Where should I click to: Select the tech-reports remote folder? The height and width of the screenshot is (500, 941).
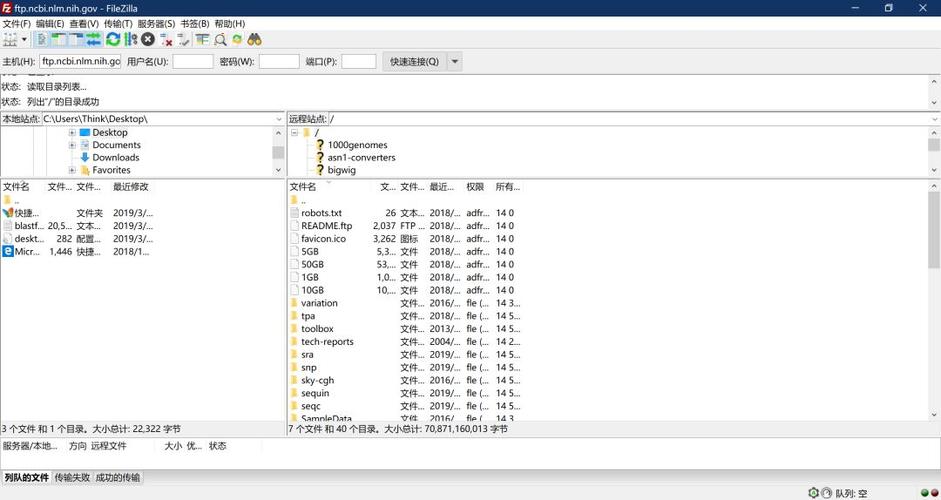(x=327, y=342)
